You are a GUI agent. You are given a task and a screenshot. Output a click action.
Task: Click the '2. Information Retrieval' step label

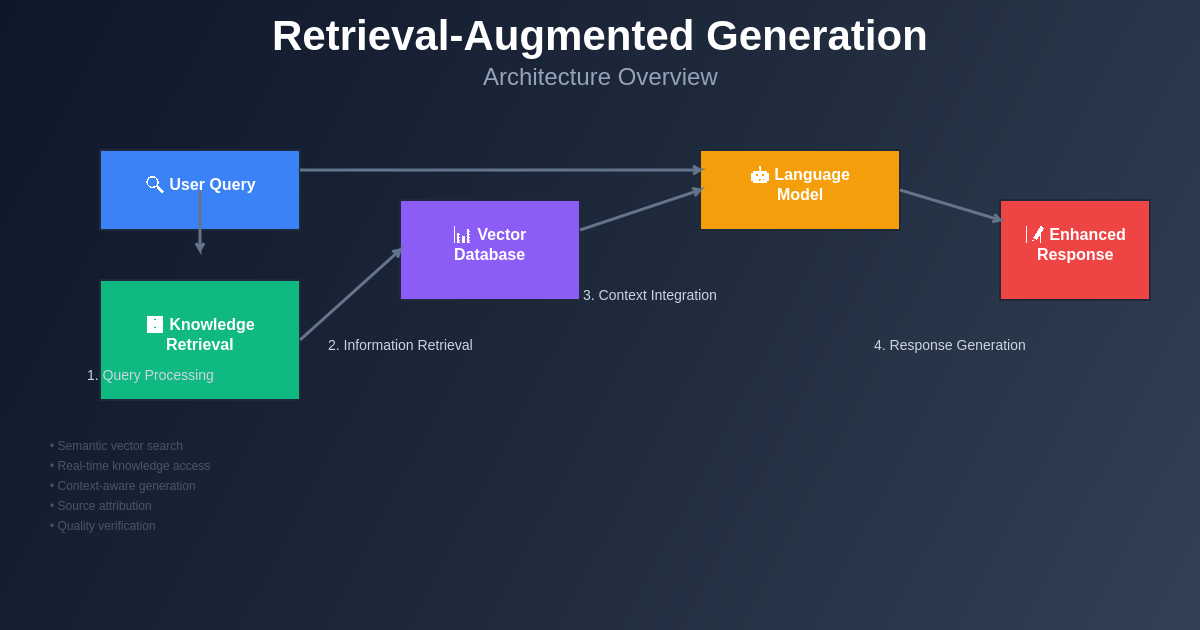point(400,345)
